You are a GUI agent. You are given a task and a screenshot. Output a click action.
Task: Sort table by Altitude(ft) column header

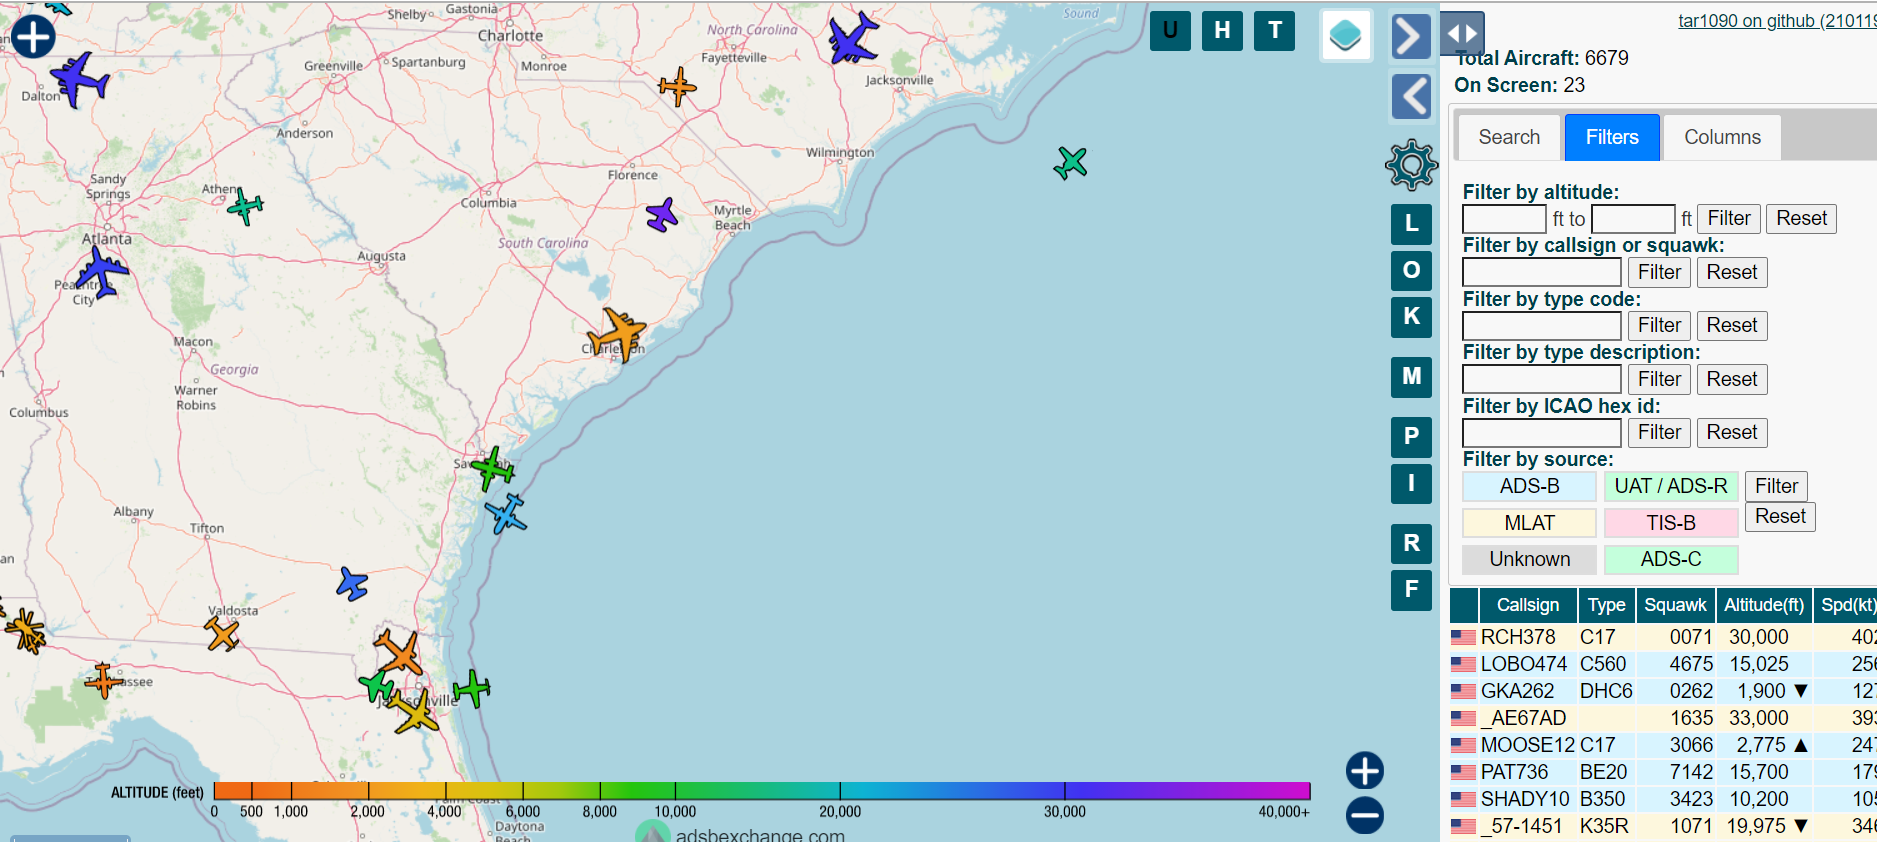(1764, 605)
